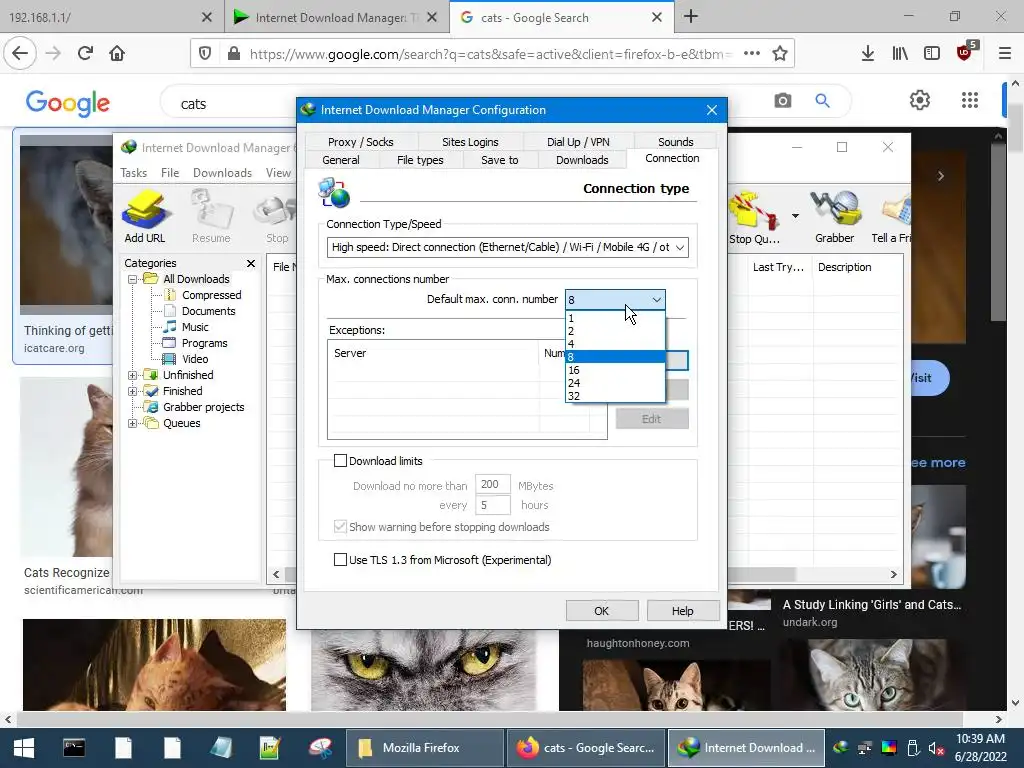Open new Firefox tab with plus

point(691,17)
